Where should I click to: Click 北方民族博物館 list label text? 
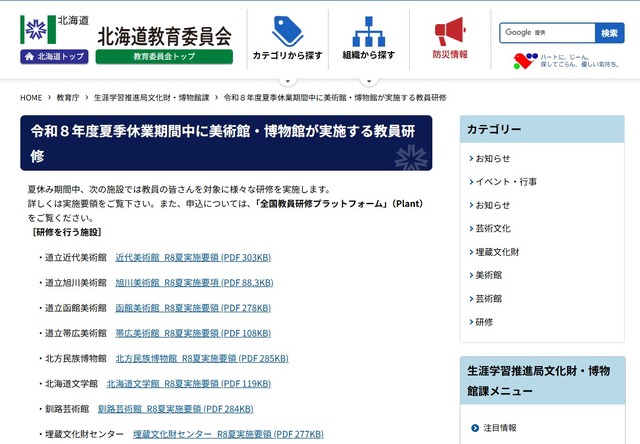pos(76,359)
